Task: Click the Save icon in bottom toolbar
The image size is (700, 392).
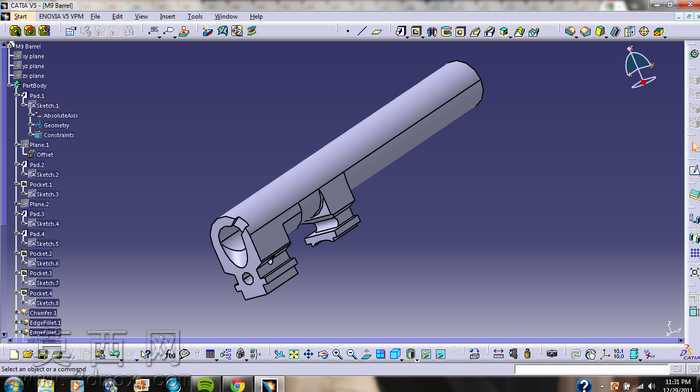Action: click(x=42, y=354)
